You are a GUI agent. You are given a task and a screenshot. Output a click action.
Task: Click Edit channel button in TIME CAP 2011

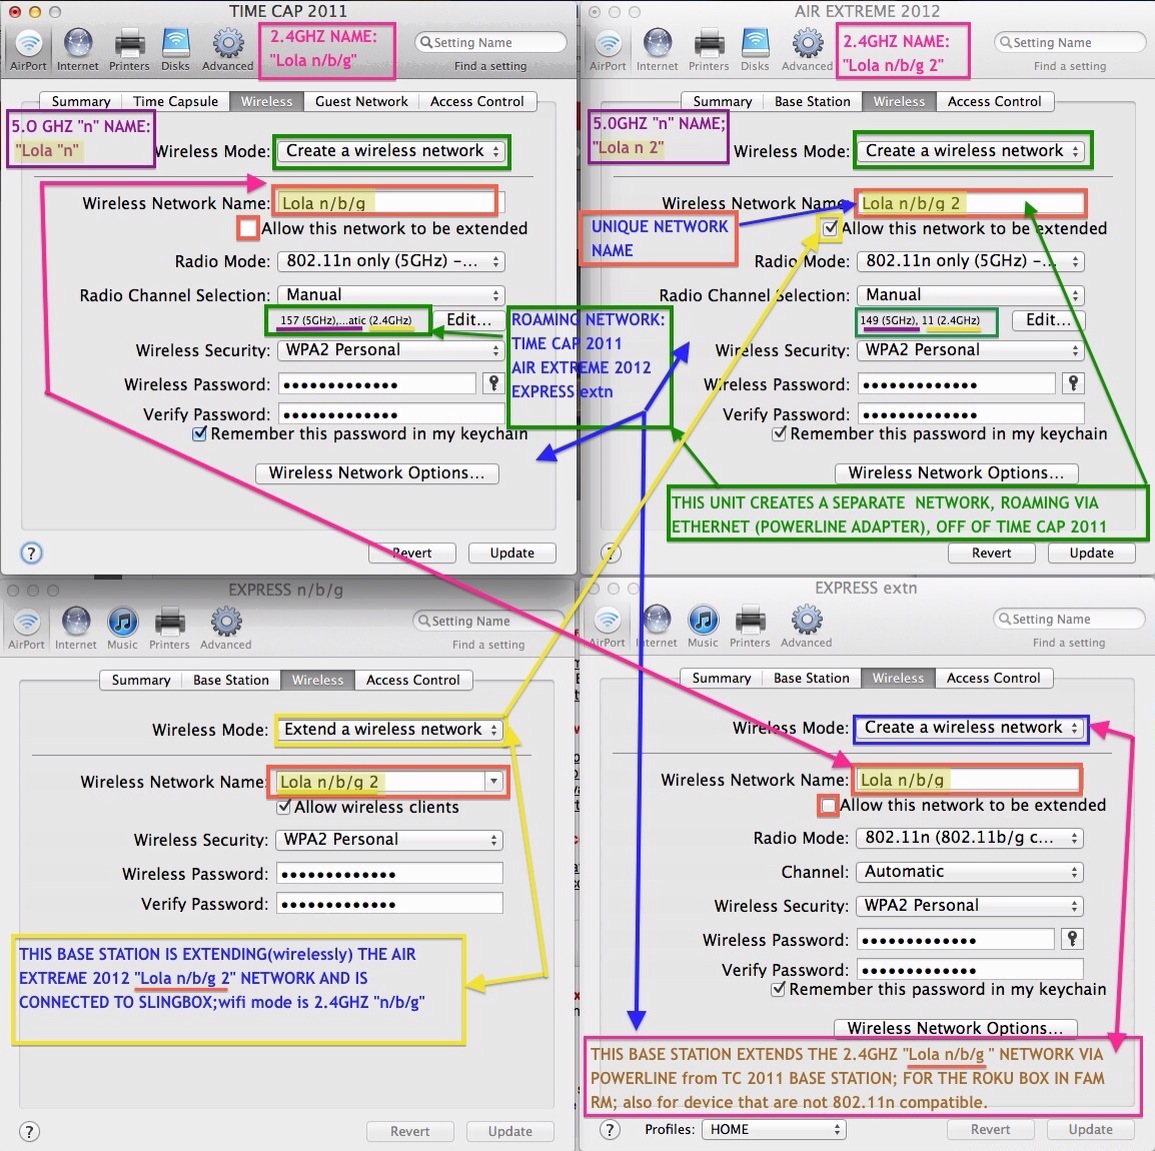[468, 320]
